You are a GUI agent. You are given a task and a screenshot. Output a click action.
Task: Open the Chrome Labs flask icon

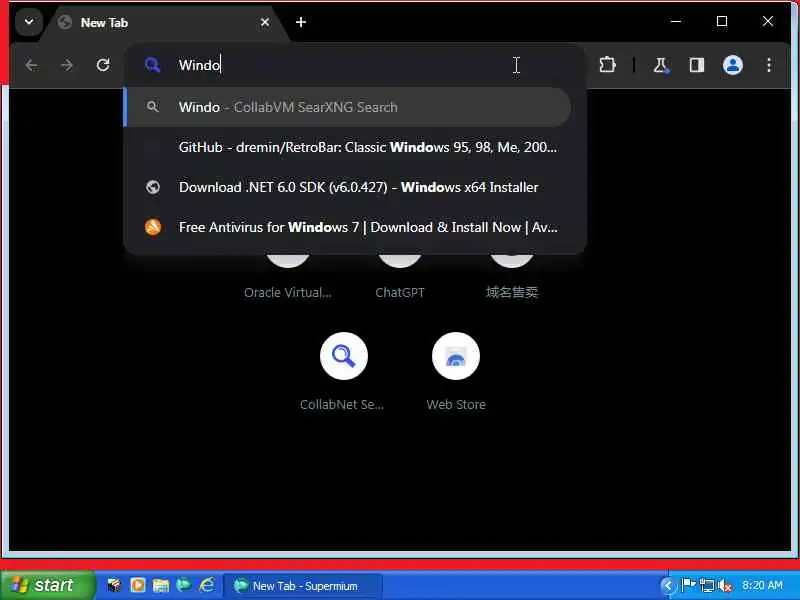(661, 65)
